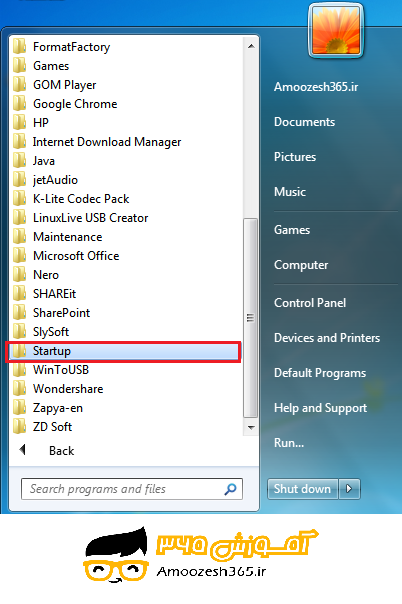Click the Back arrow icon
The height and width of the screenshot is (604, 402).
click(x=23, y=450)
